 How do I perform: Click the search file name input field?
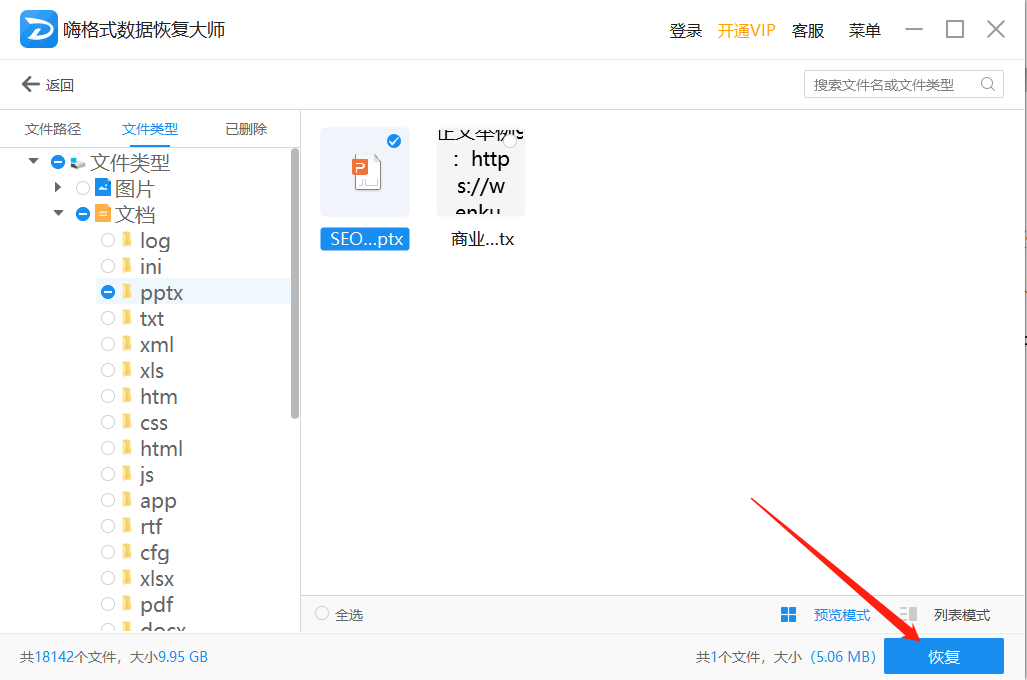point(903,84)
